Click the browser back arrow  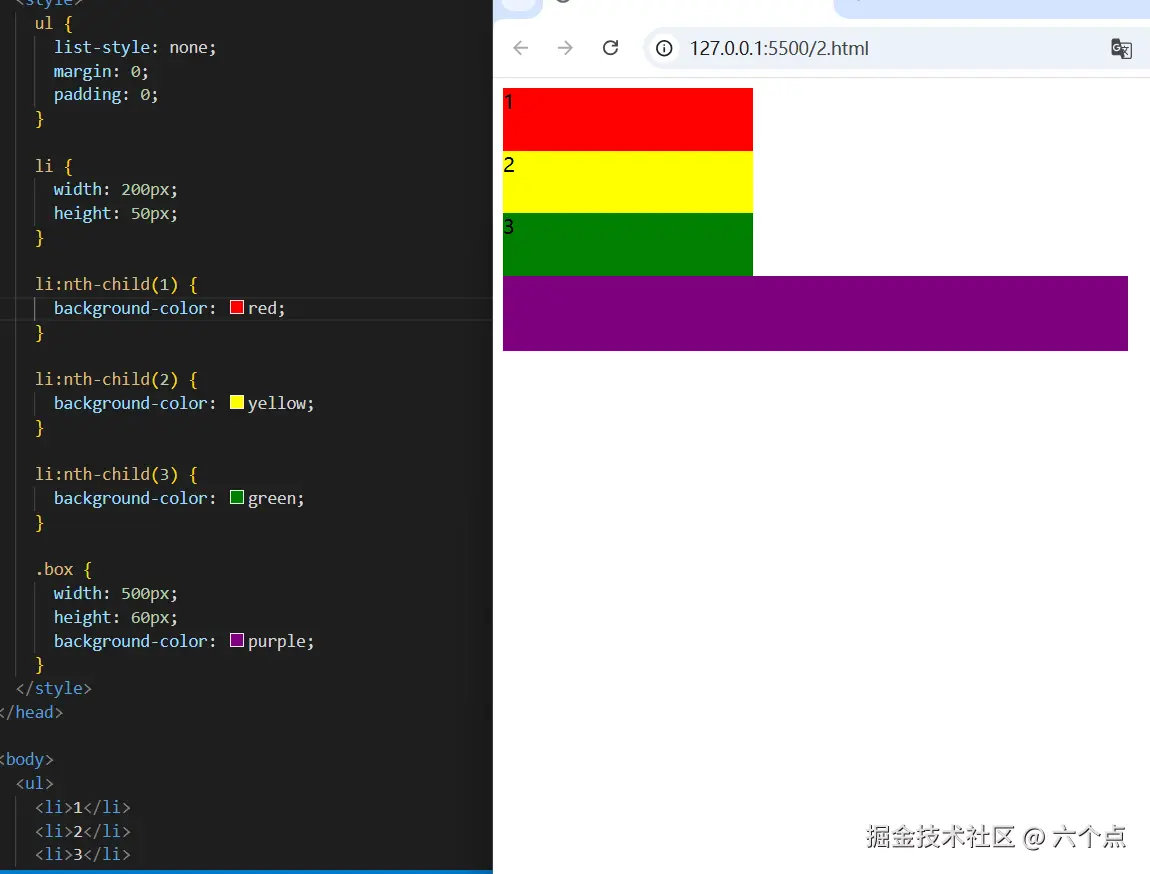pos(521,48)
